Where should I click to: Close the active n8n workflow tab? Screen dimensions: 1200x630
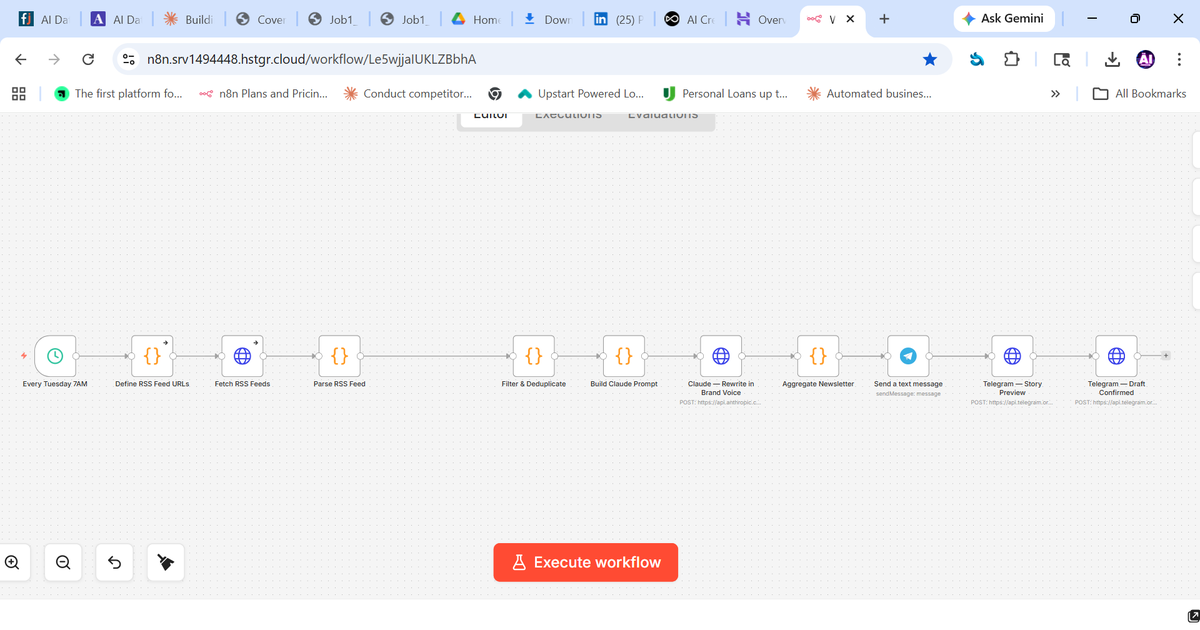(849, 18)
